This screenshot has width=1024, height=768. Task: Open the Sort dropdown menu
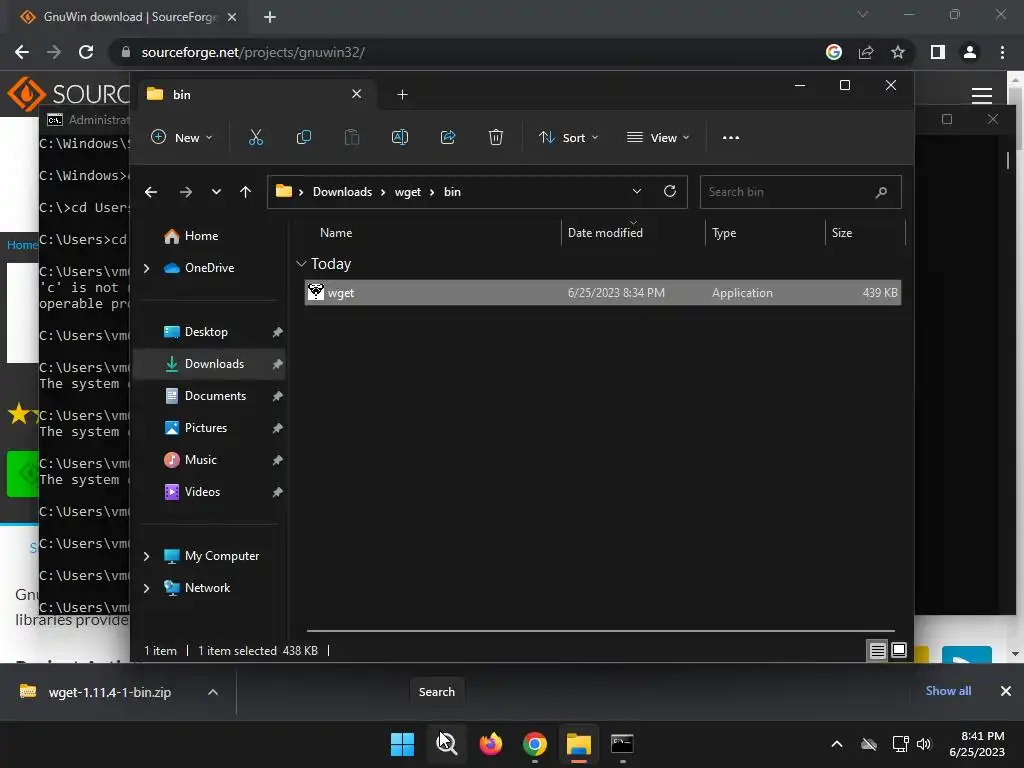tap(568, 137)
